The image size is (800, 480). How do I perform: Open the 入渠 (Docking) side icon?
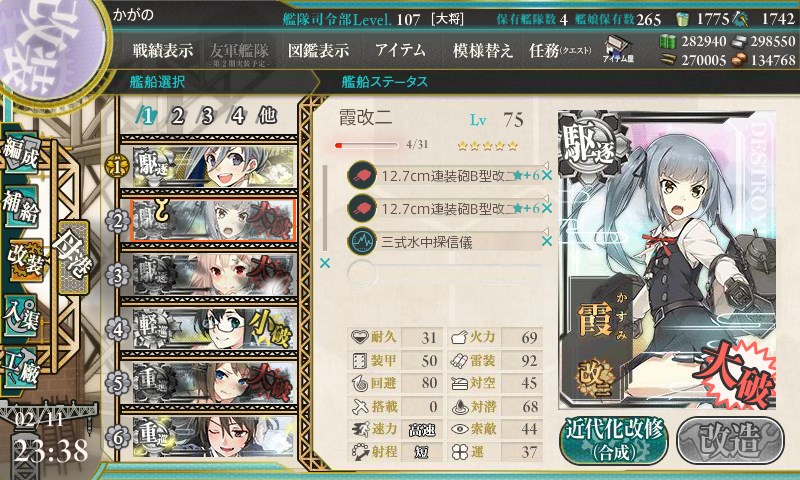21,315
